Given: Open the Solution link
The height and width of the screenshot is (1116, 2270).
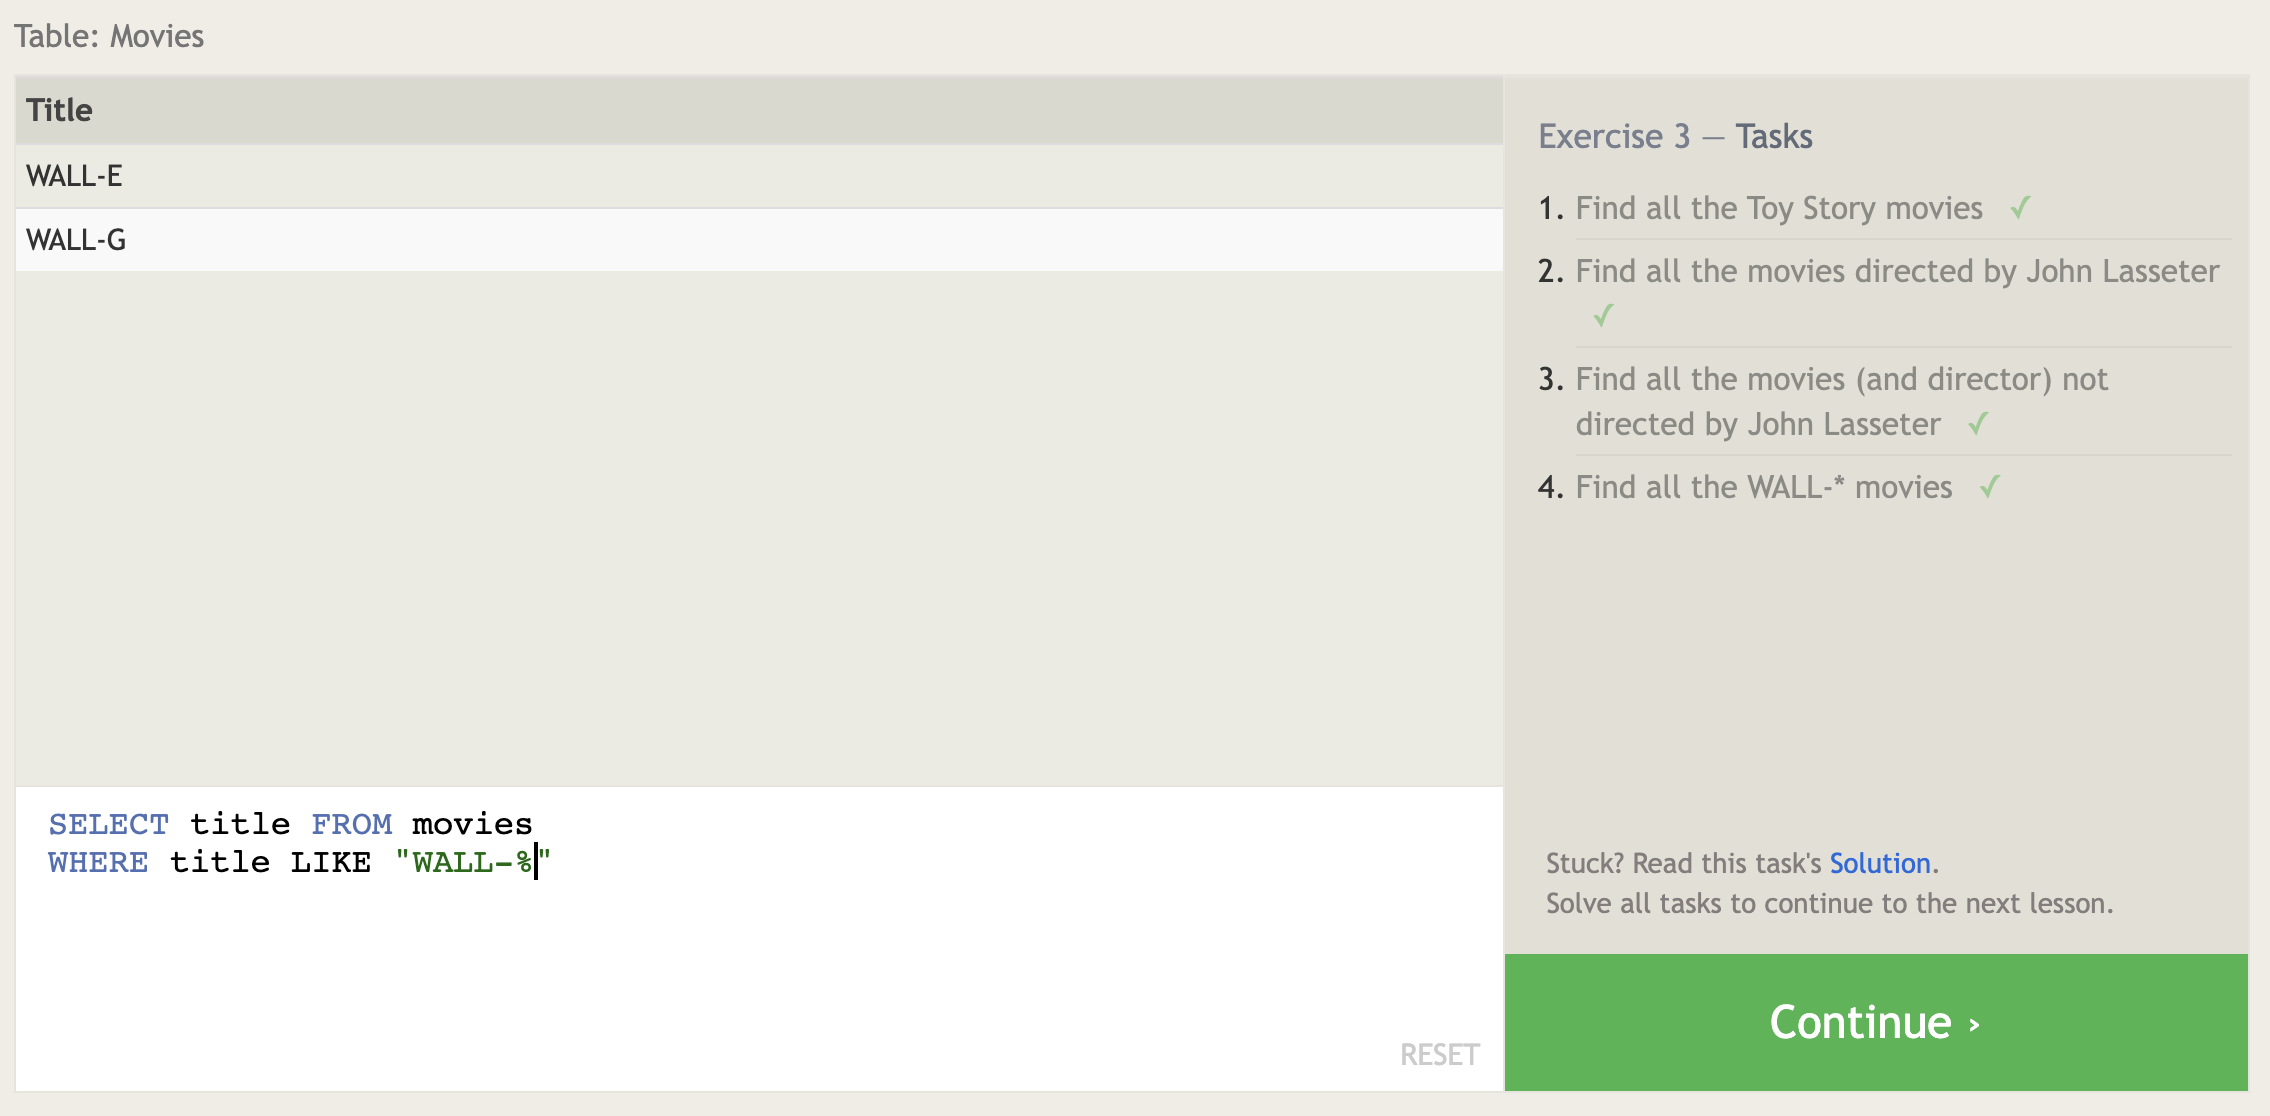Looking at the screenshot, I should point(1879,863).
